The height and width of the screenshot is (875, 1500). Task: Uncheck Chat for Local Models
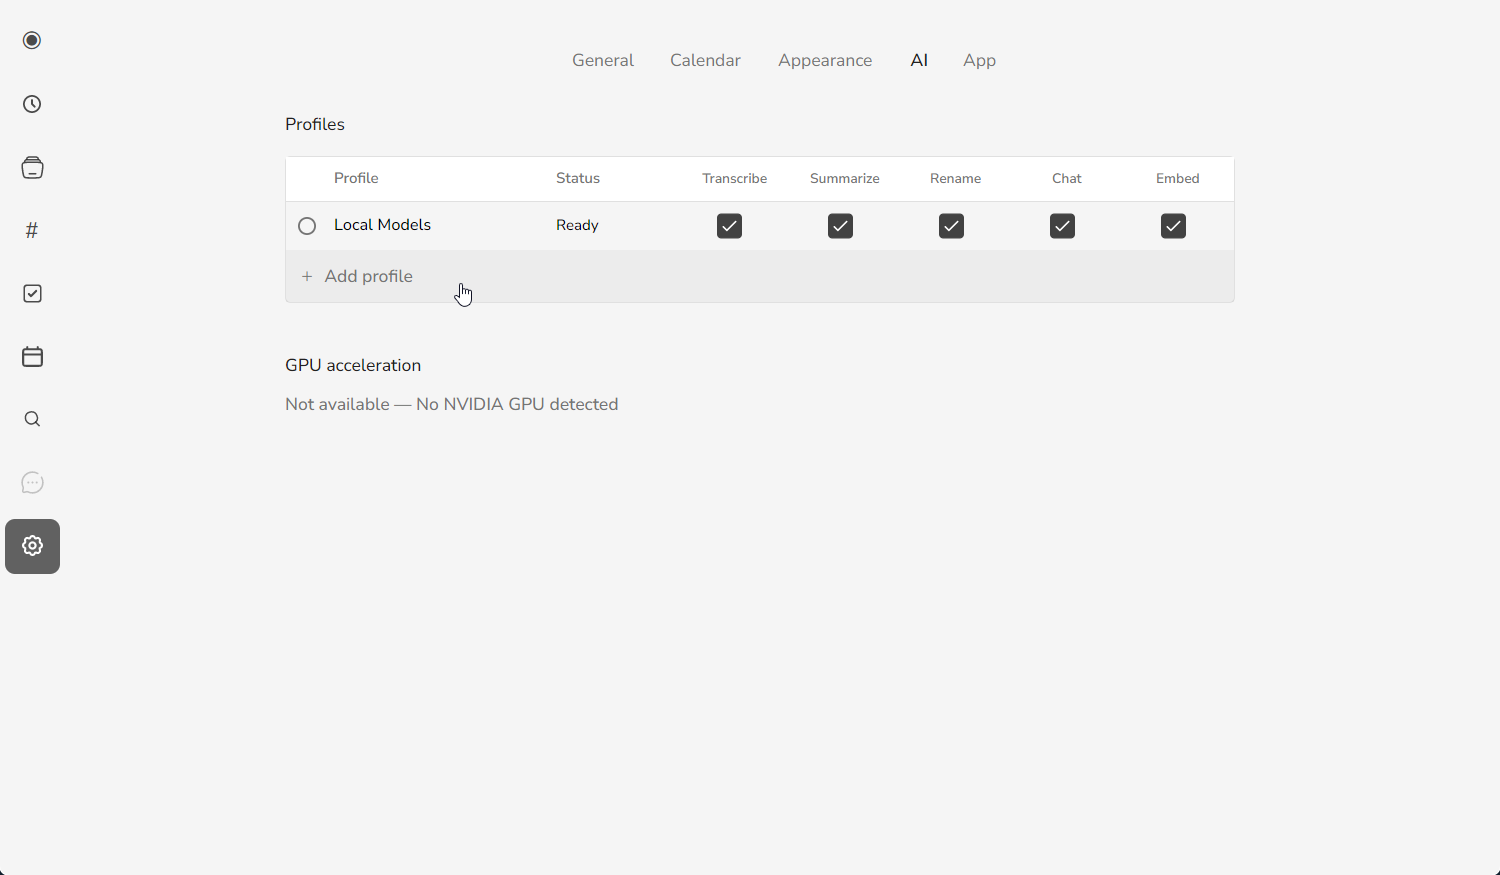1063,226
